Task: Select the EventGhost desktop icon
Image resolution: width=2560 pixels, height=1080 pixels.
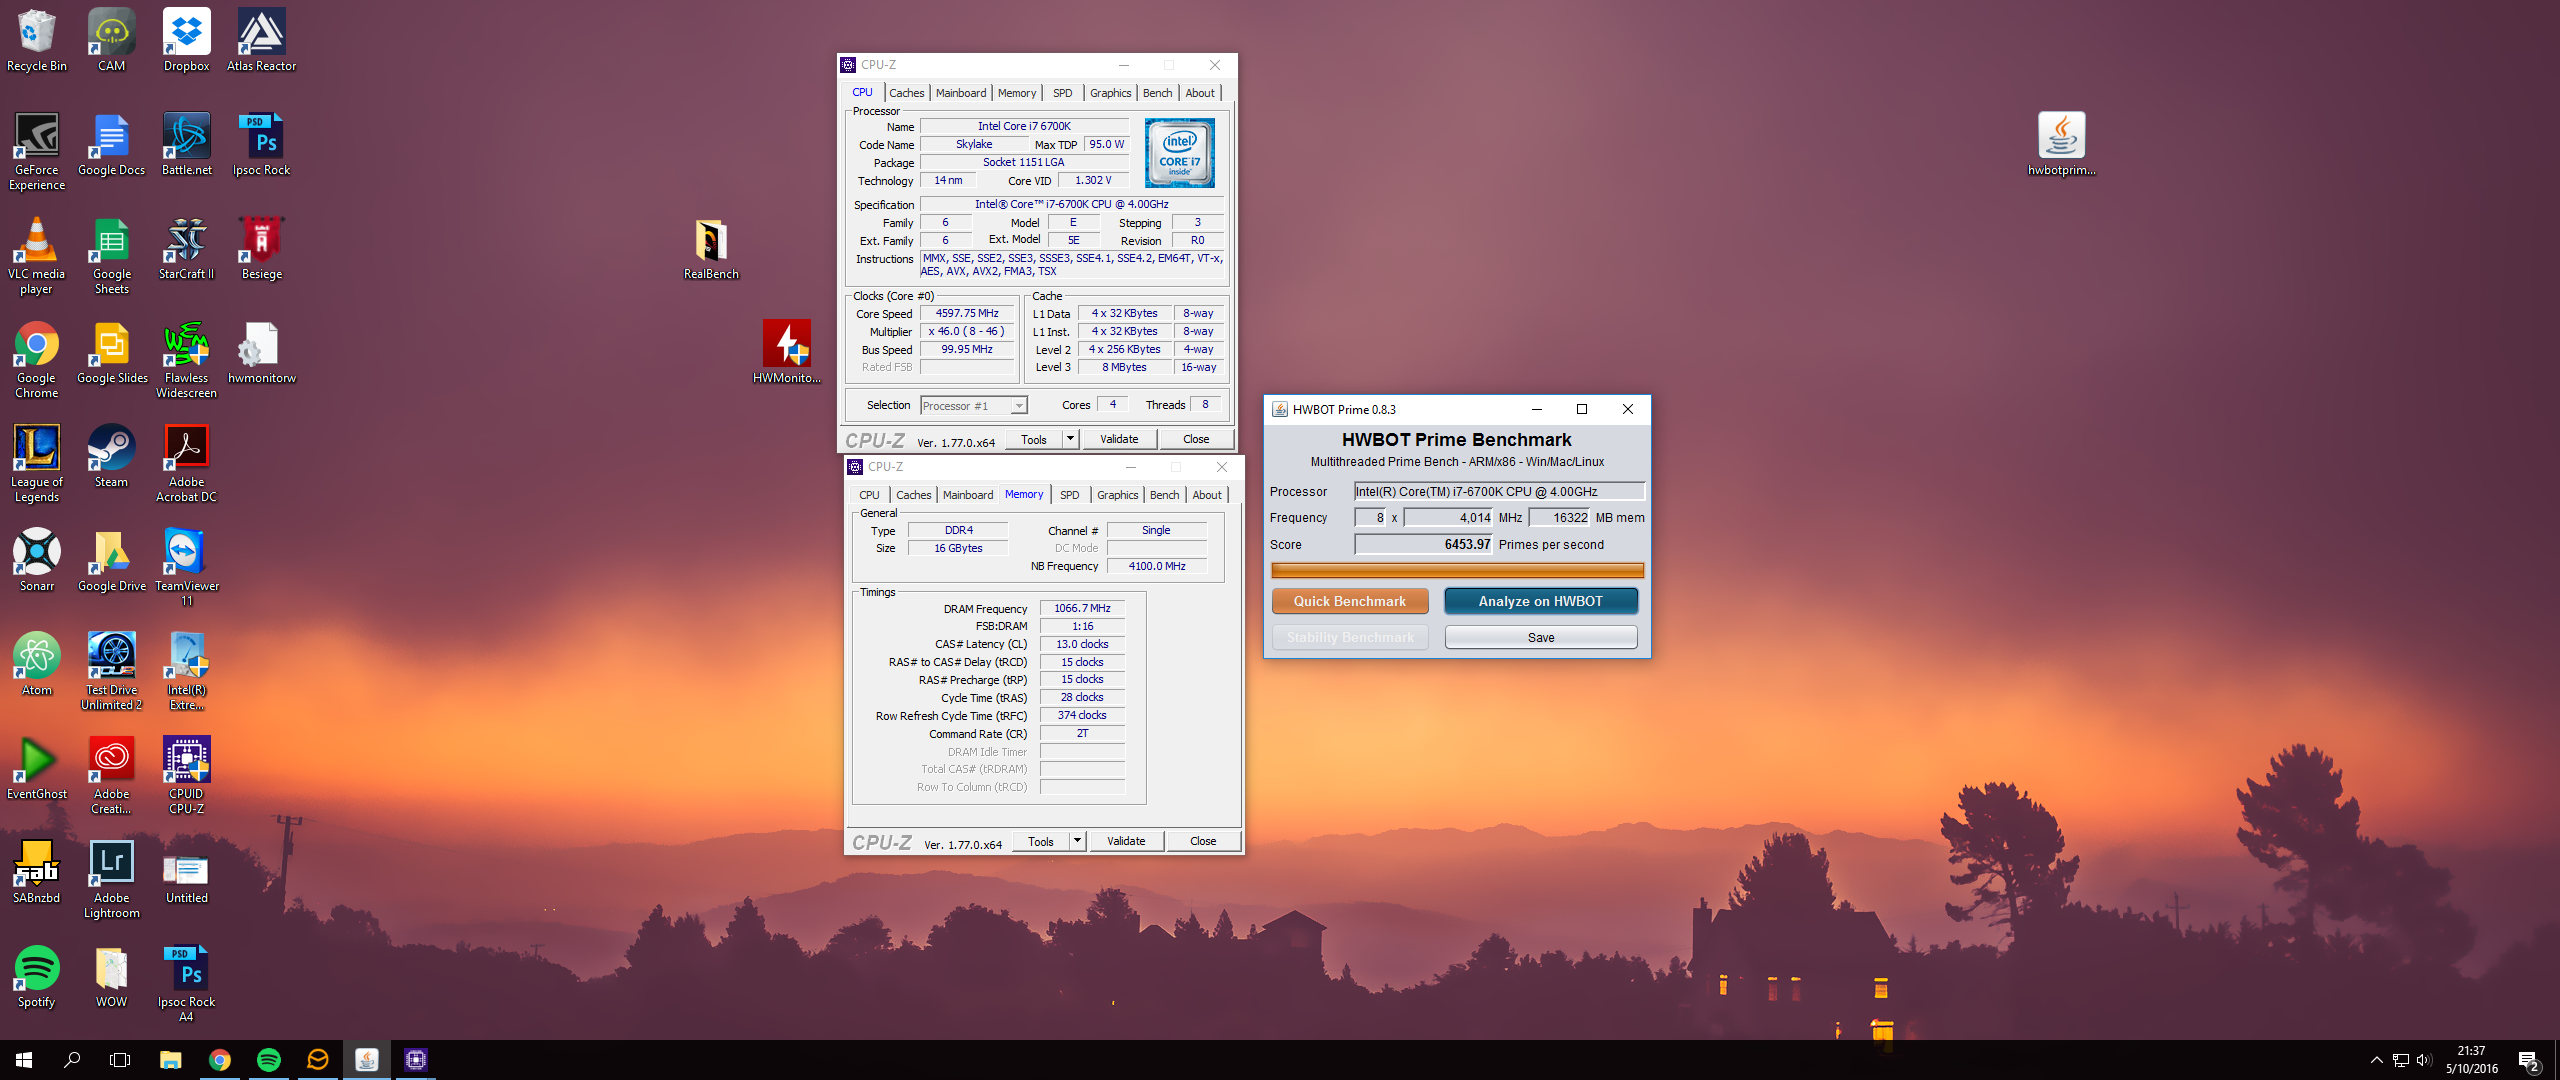Action: click(37, 768)
